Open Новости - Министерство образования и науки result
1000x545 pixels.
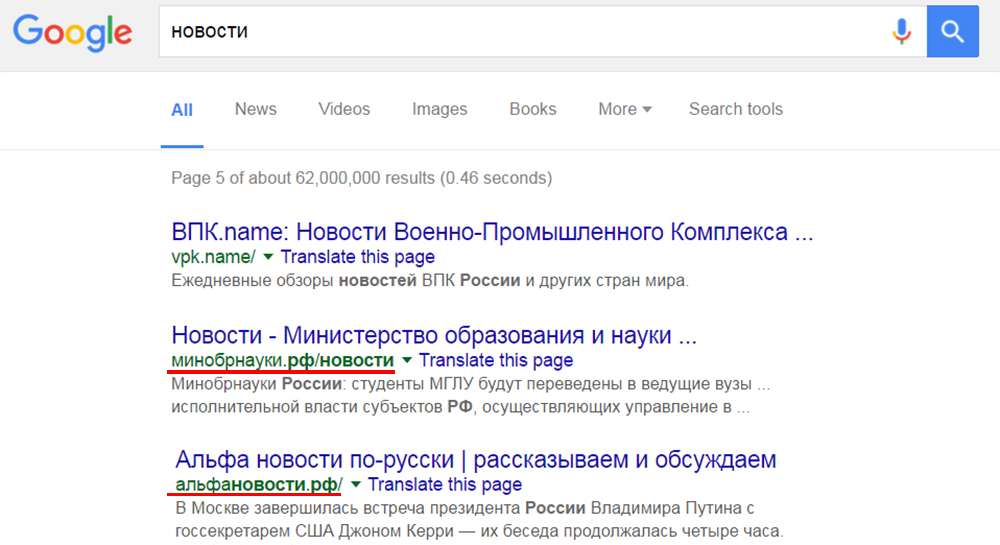point(434,335)
